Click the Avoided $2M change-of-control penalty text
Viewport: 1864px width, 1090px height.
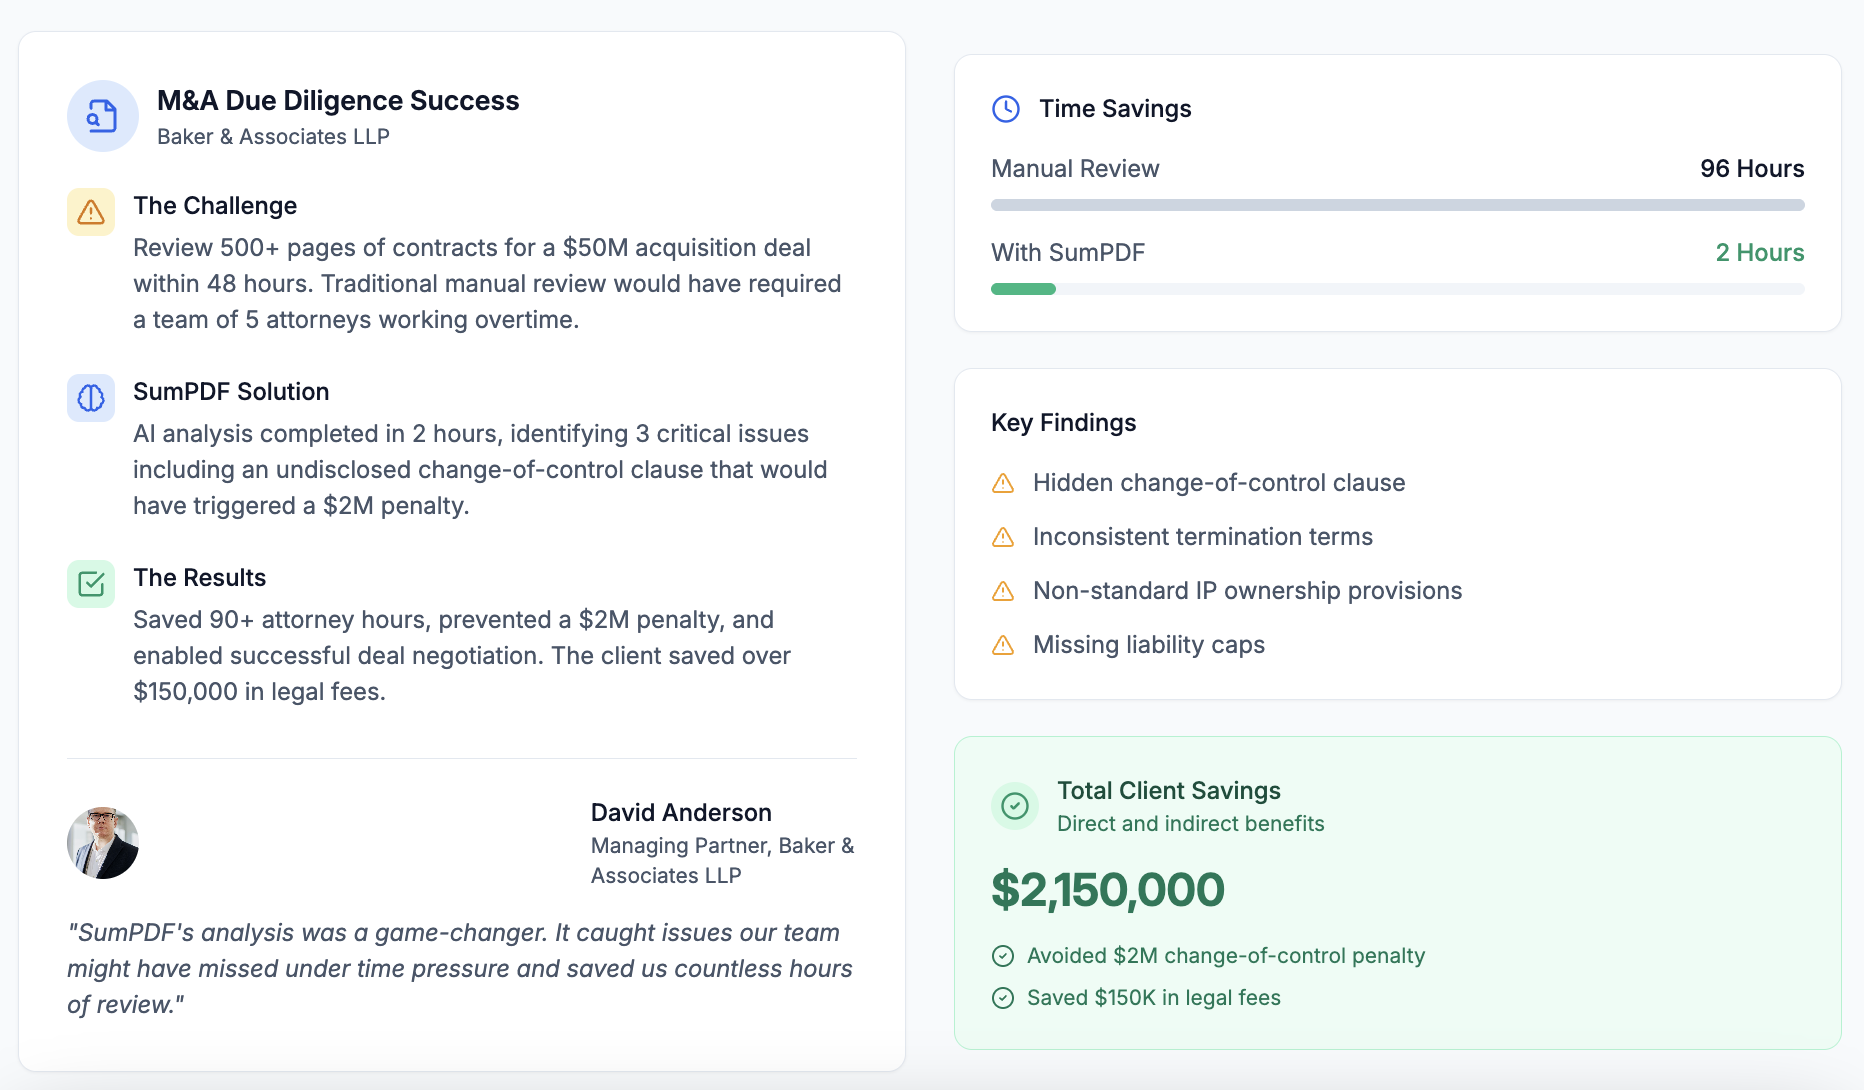[x=1226, y=956]
